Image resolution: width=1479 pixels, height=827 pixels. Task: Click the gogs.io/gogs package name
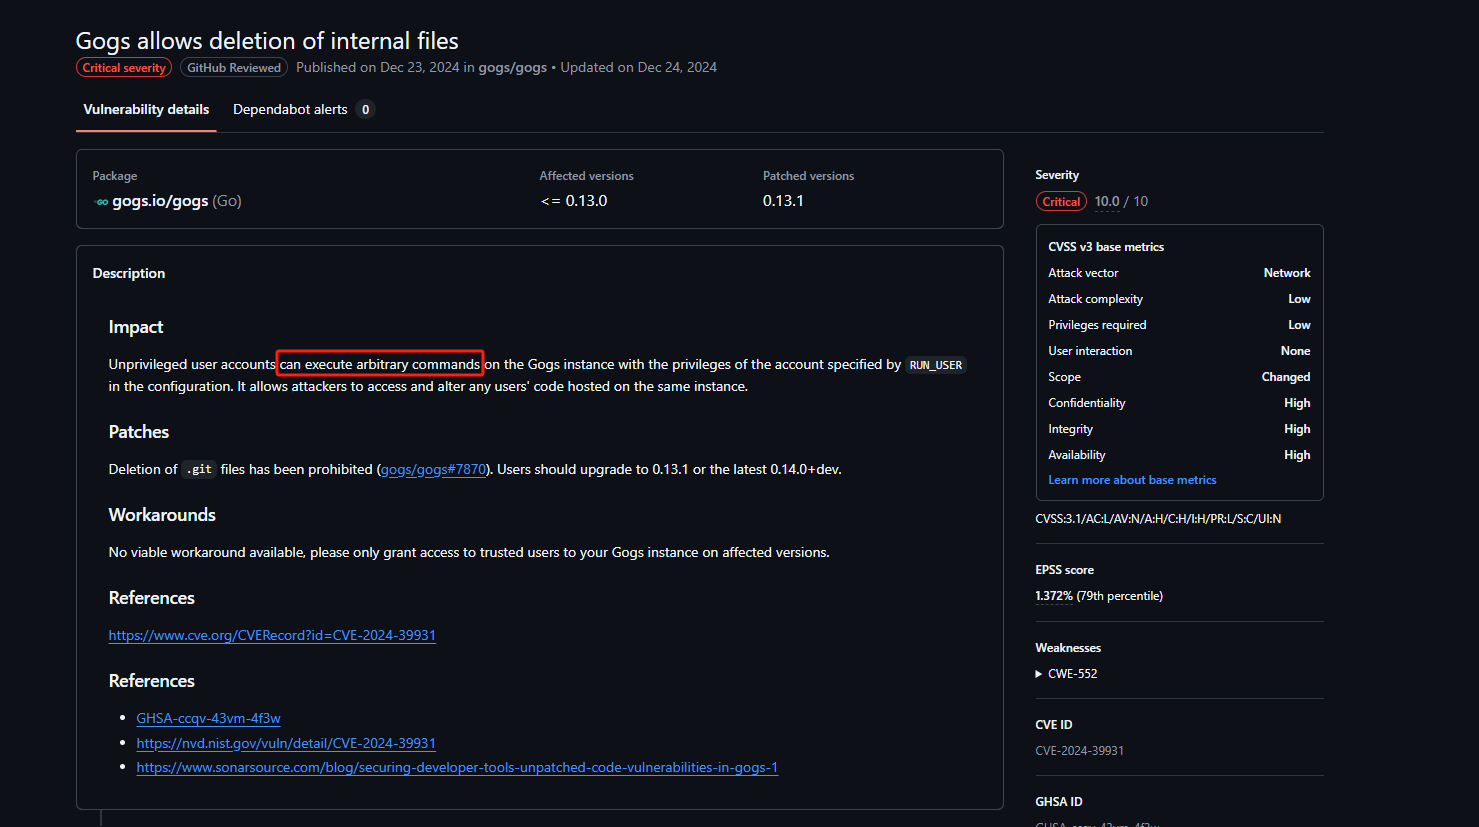pyautogui.click(x=160, y=201)
